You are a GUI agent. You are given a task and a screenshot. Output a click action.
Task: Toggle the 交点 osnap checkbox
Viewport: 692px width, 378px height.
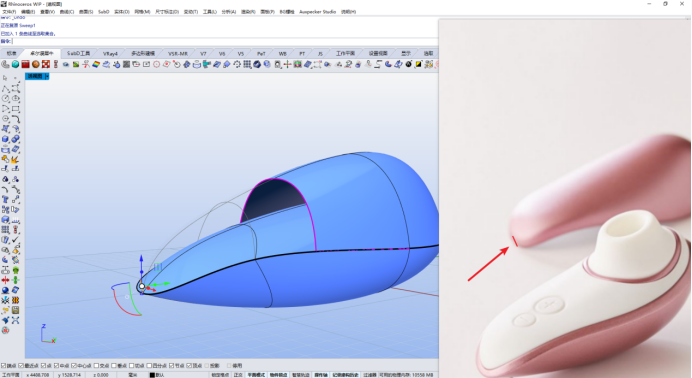(96, 366)
